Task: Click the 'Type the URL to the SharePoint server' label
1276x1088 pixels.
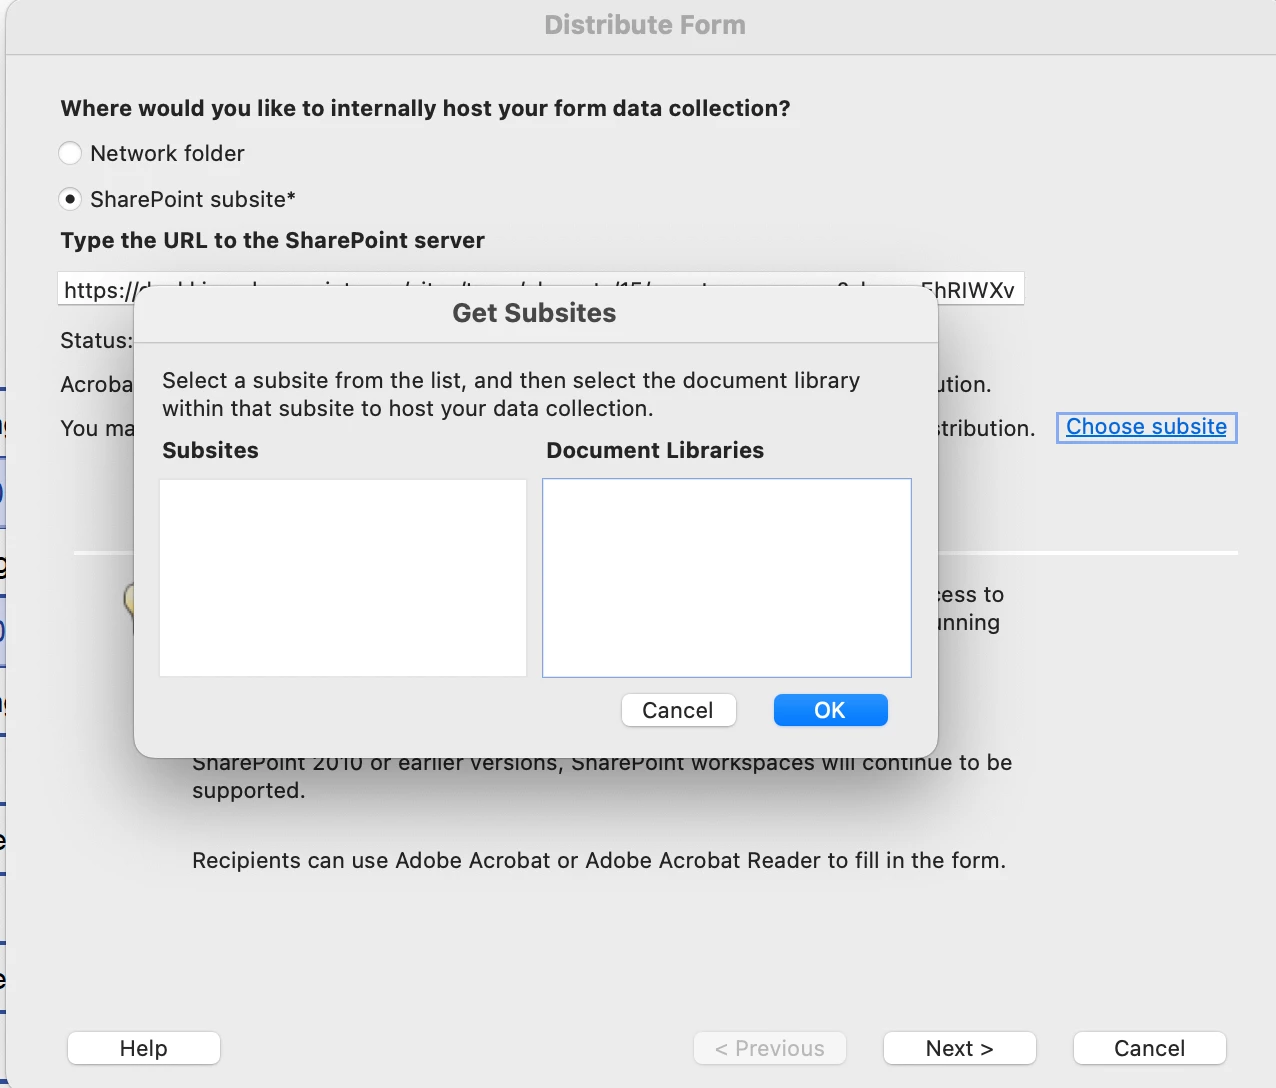Action: pyautogui.click(x=272, y=240)
